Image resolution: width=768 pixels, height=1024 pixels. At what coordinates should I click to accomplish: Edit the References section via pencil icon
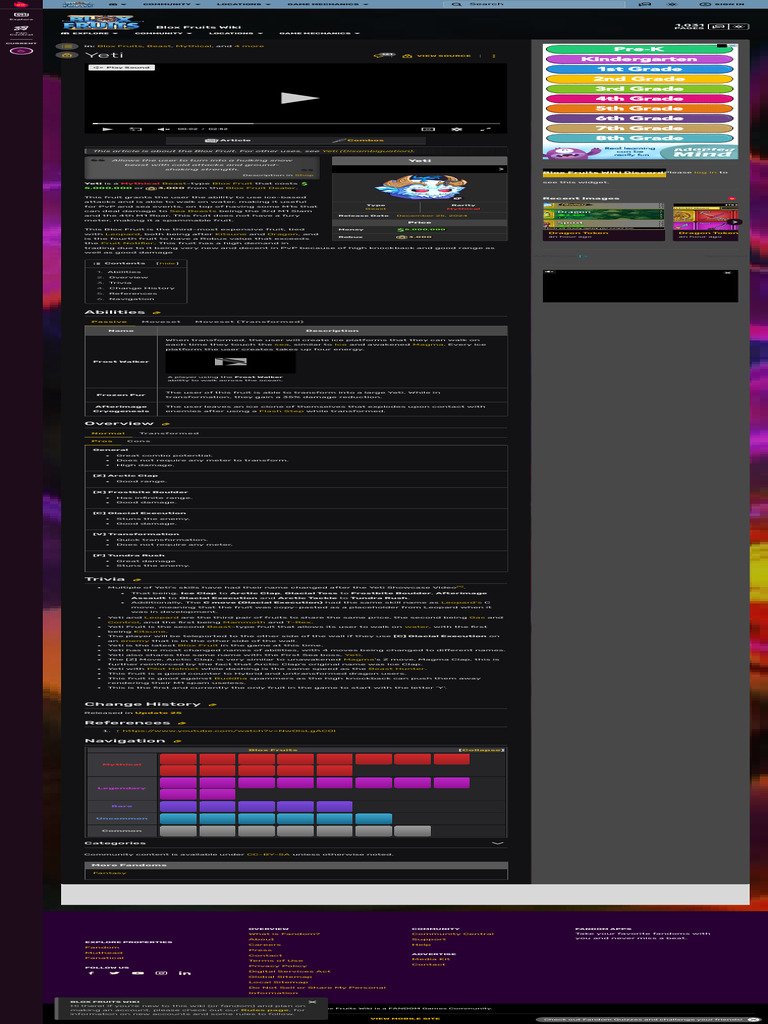[182, 724]
